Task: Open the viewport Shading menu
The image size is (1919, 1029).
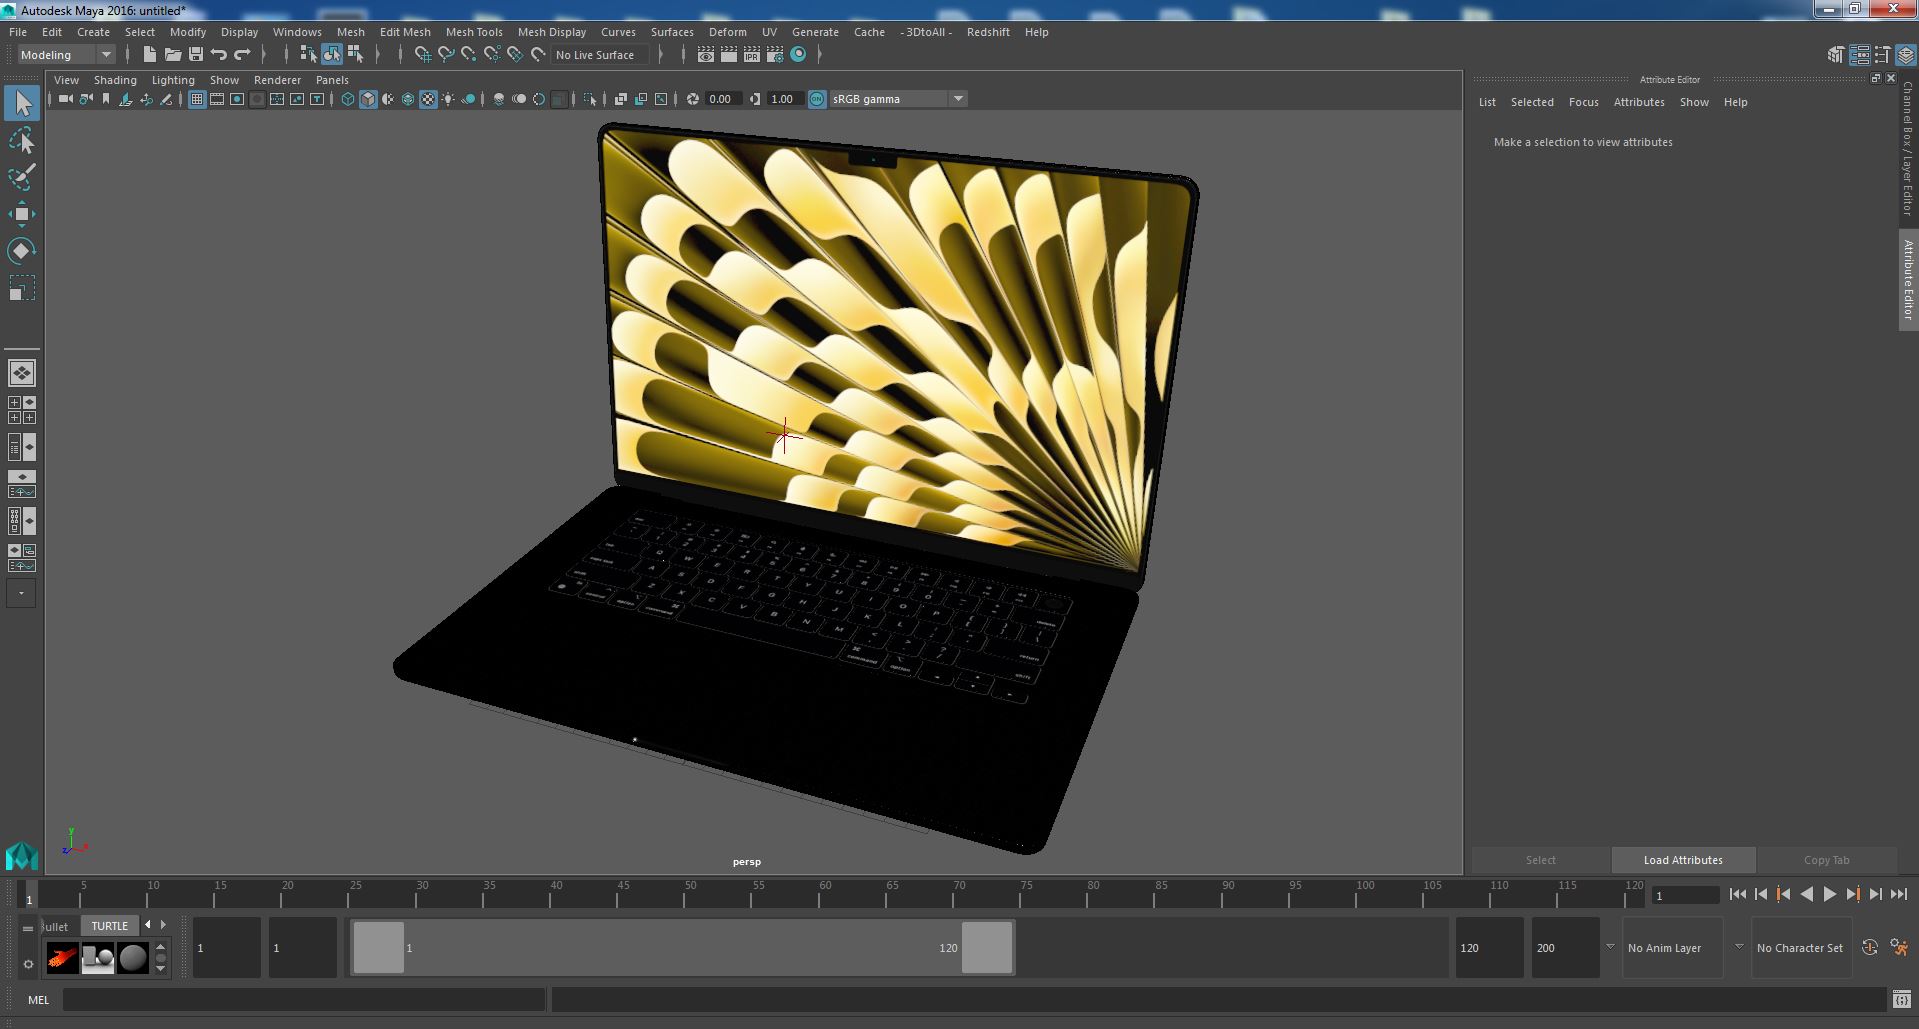Action: (115, 80)
